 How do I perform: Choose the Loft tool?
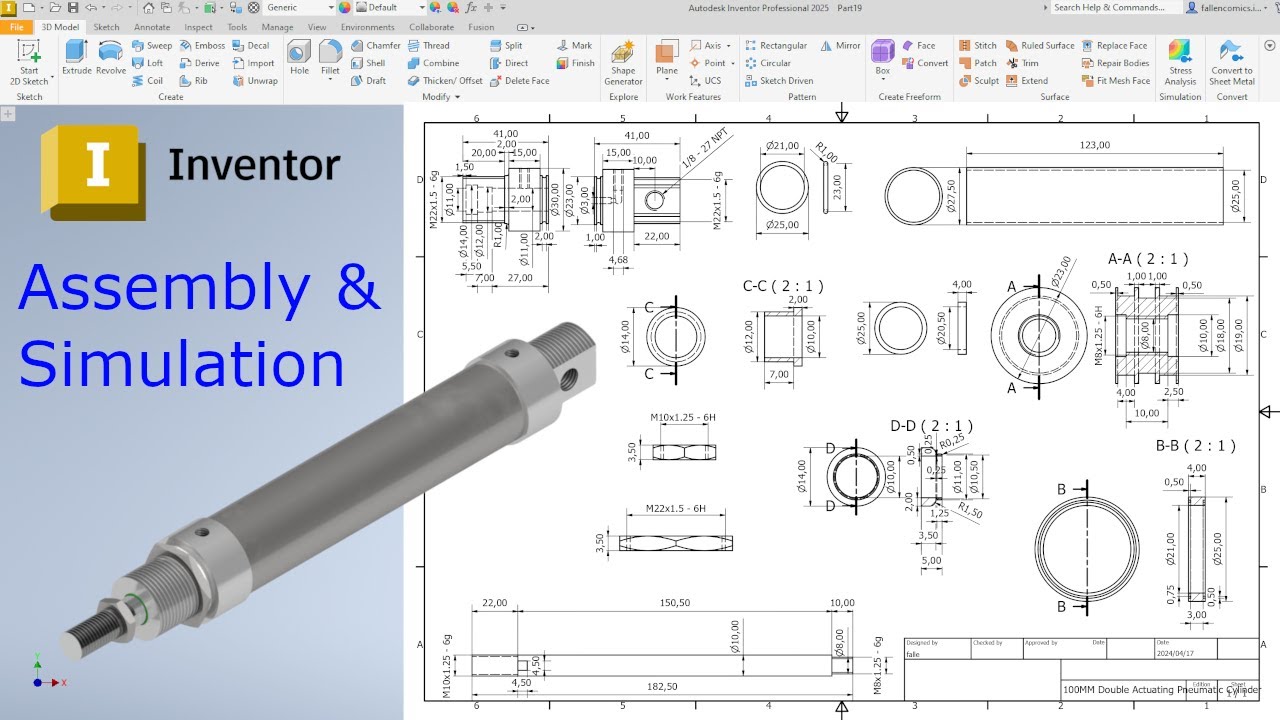(x=148, y=63)
